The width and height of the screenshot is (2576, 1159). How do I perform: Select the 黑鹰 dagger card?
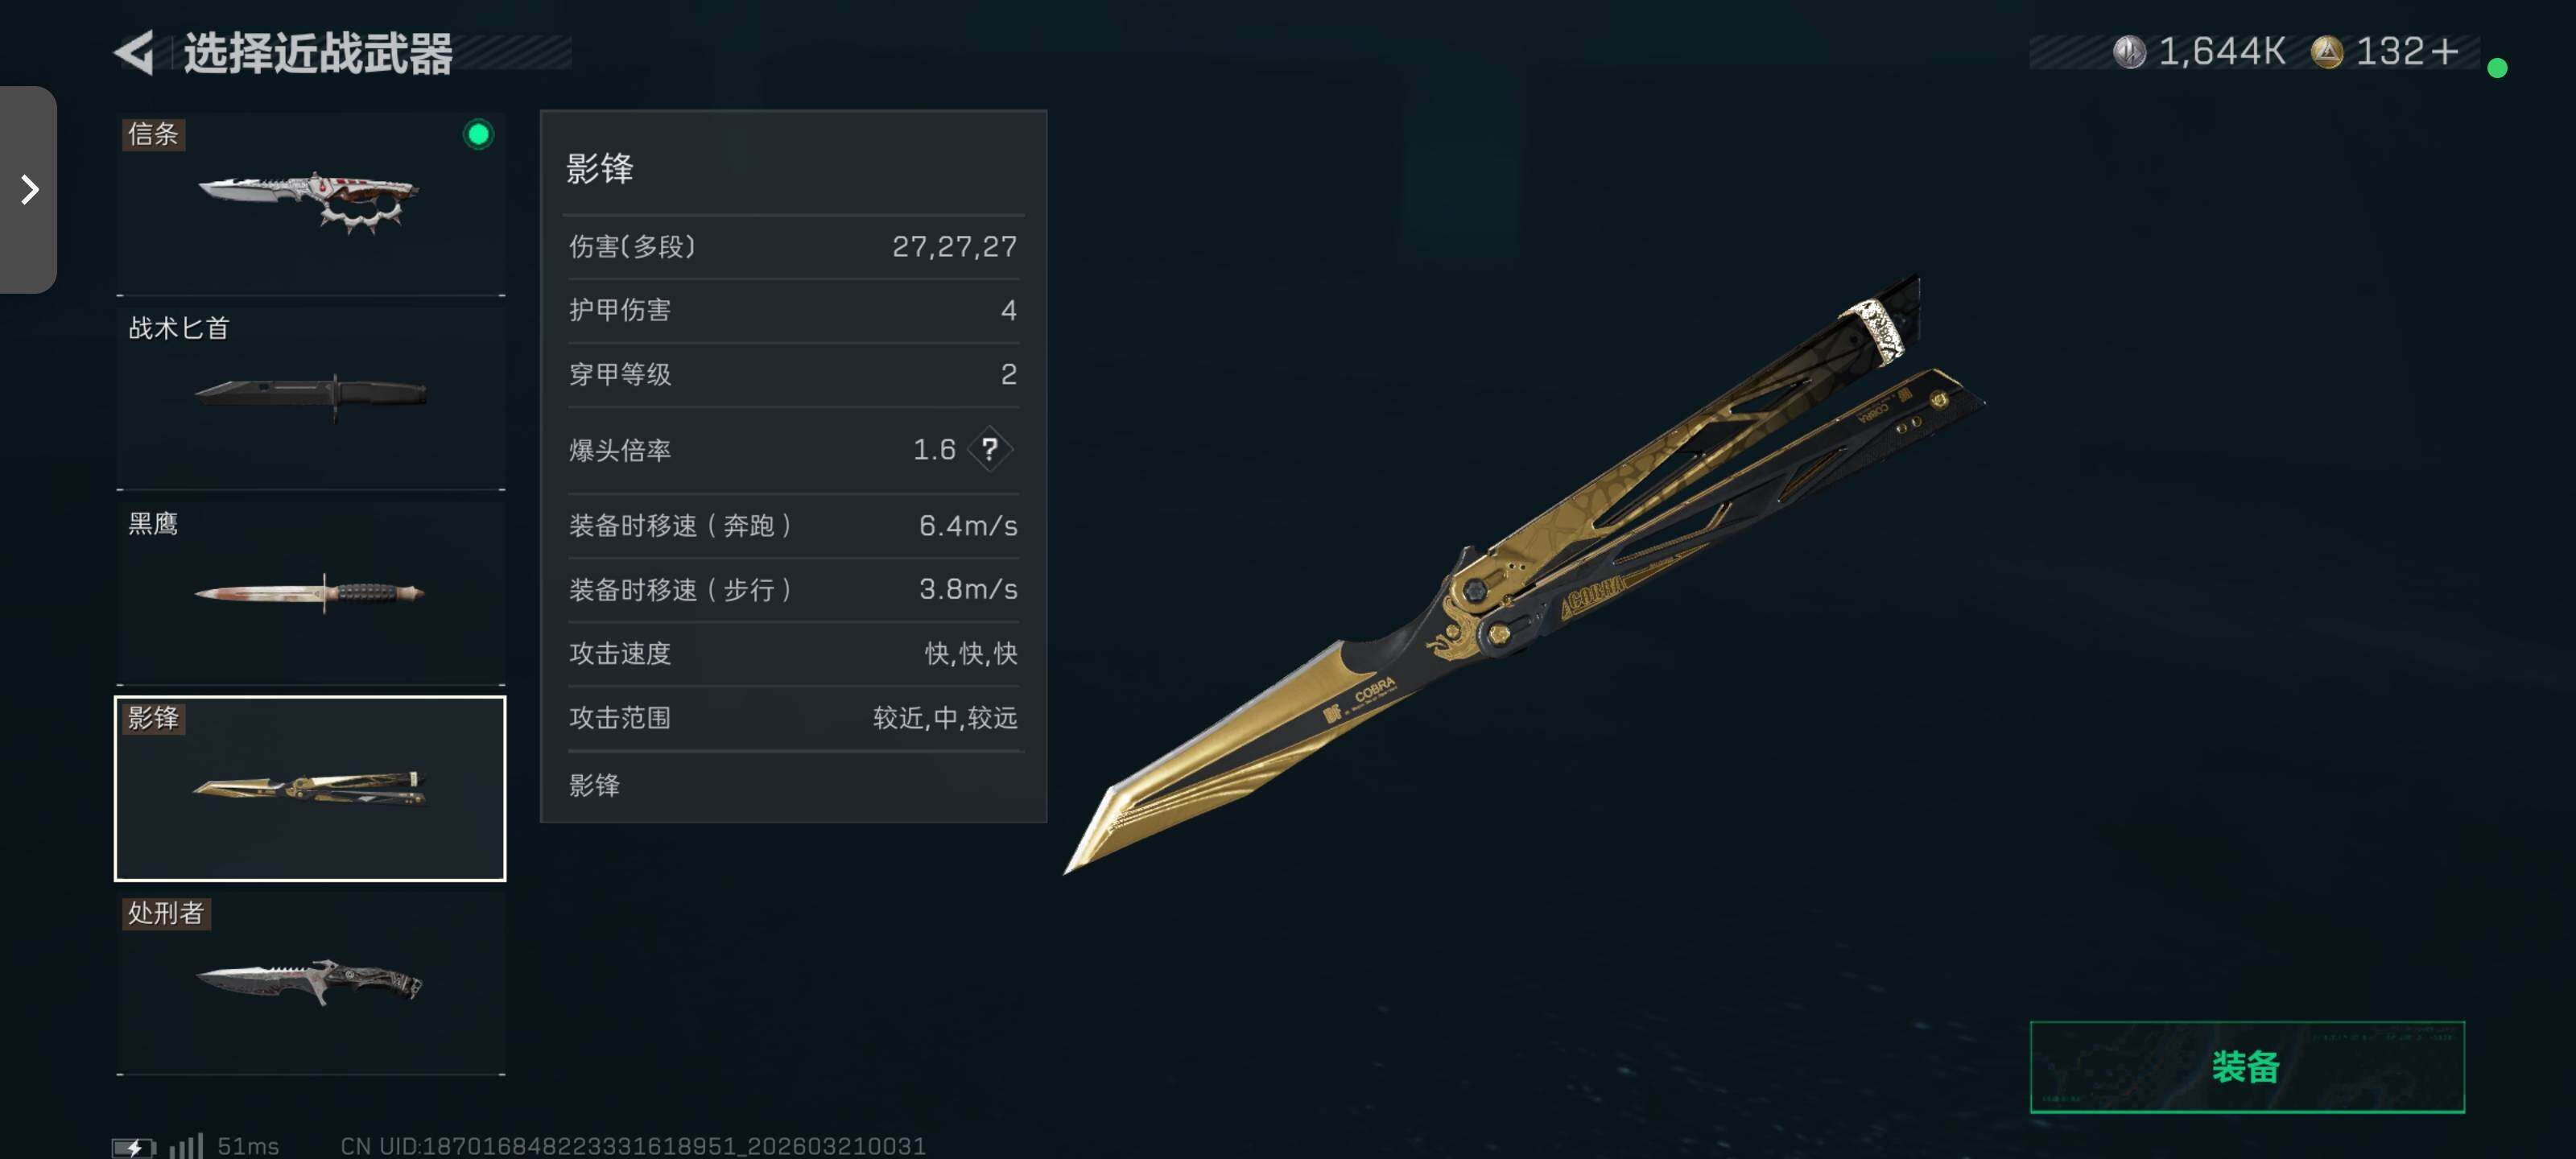pyautogui.click(x=310, y=593)
